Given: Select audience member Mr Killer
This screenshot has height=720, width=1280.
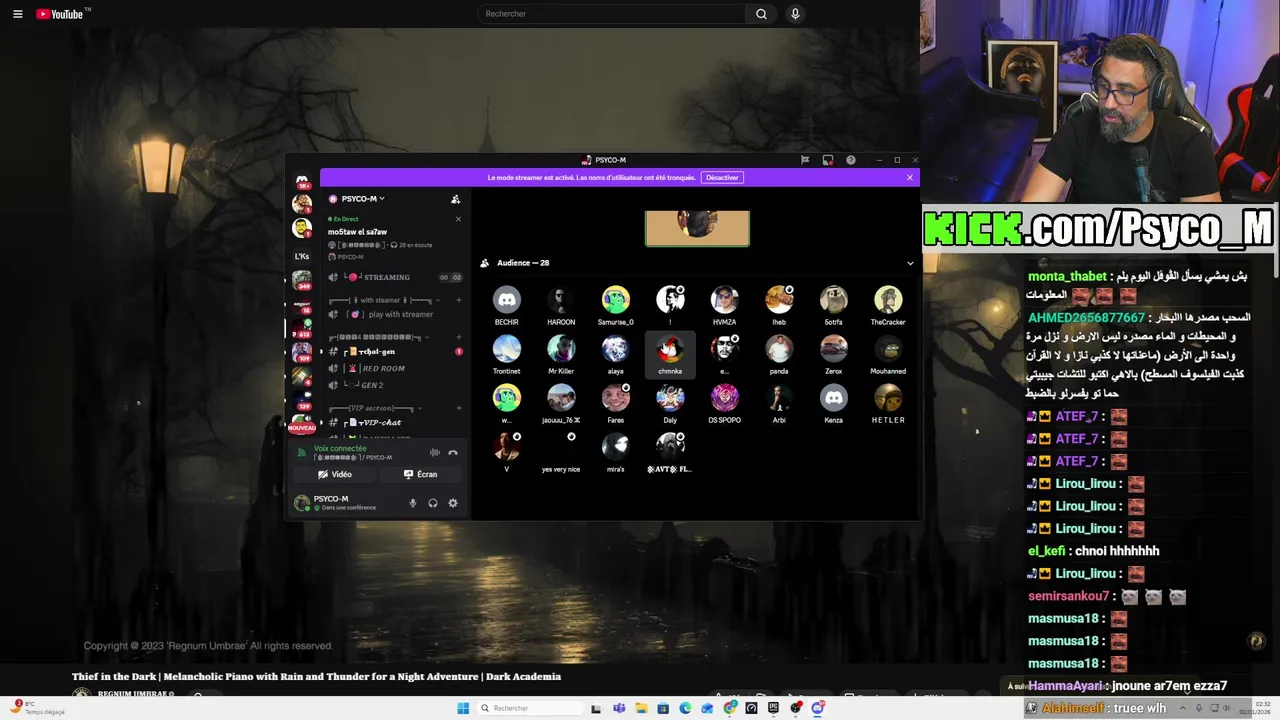Looking at the screenshot, I should [561, 354].
